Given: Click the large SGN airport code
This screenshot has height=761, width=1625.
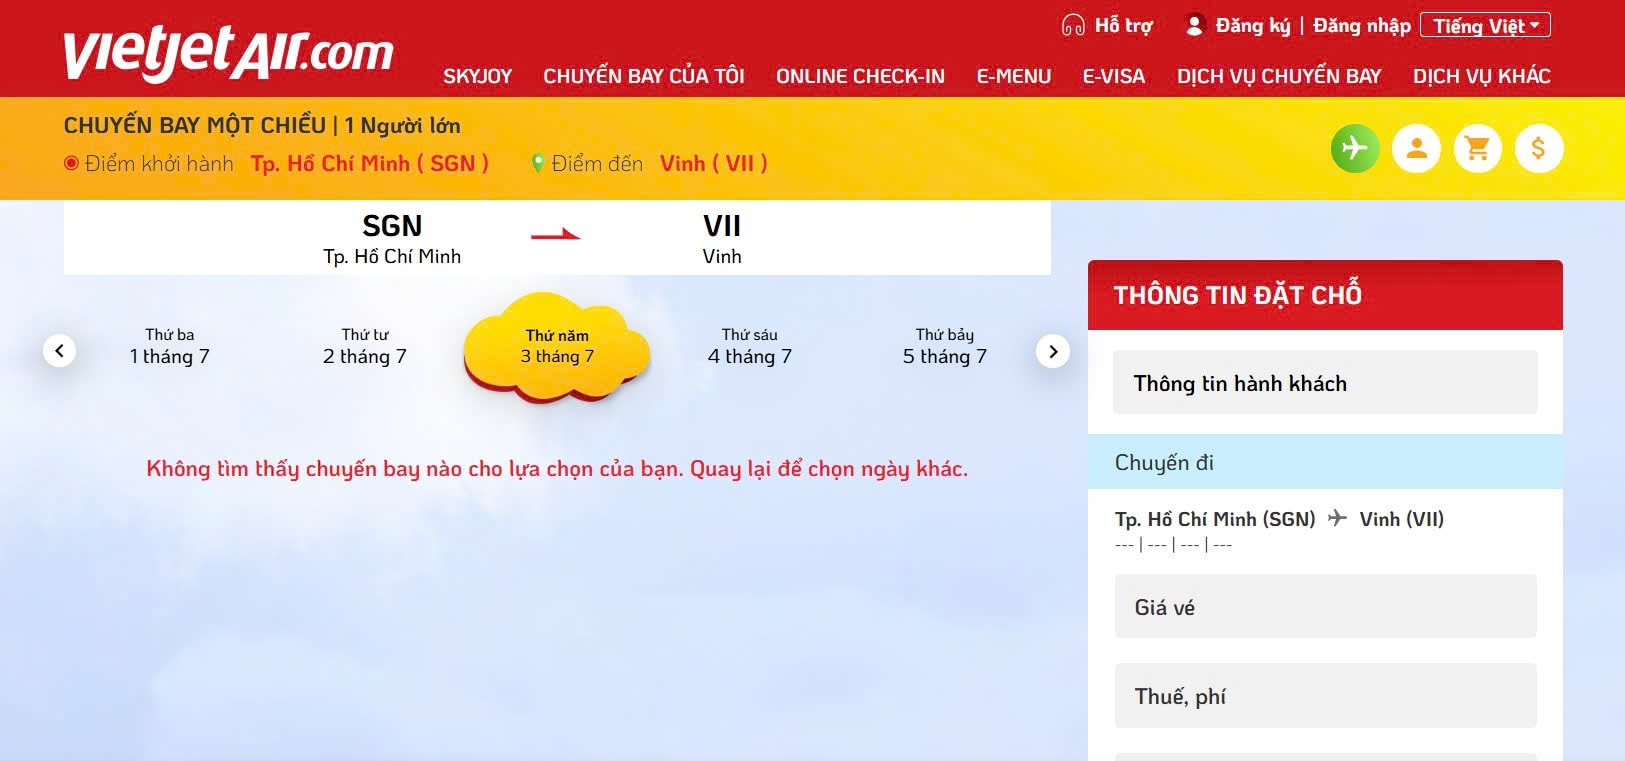Looking at the screenshot, I should click(x=392, y=225).
